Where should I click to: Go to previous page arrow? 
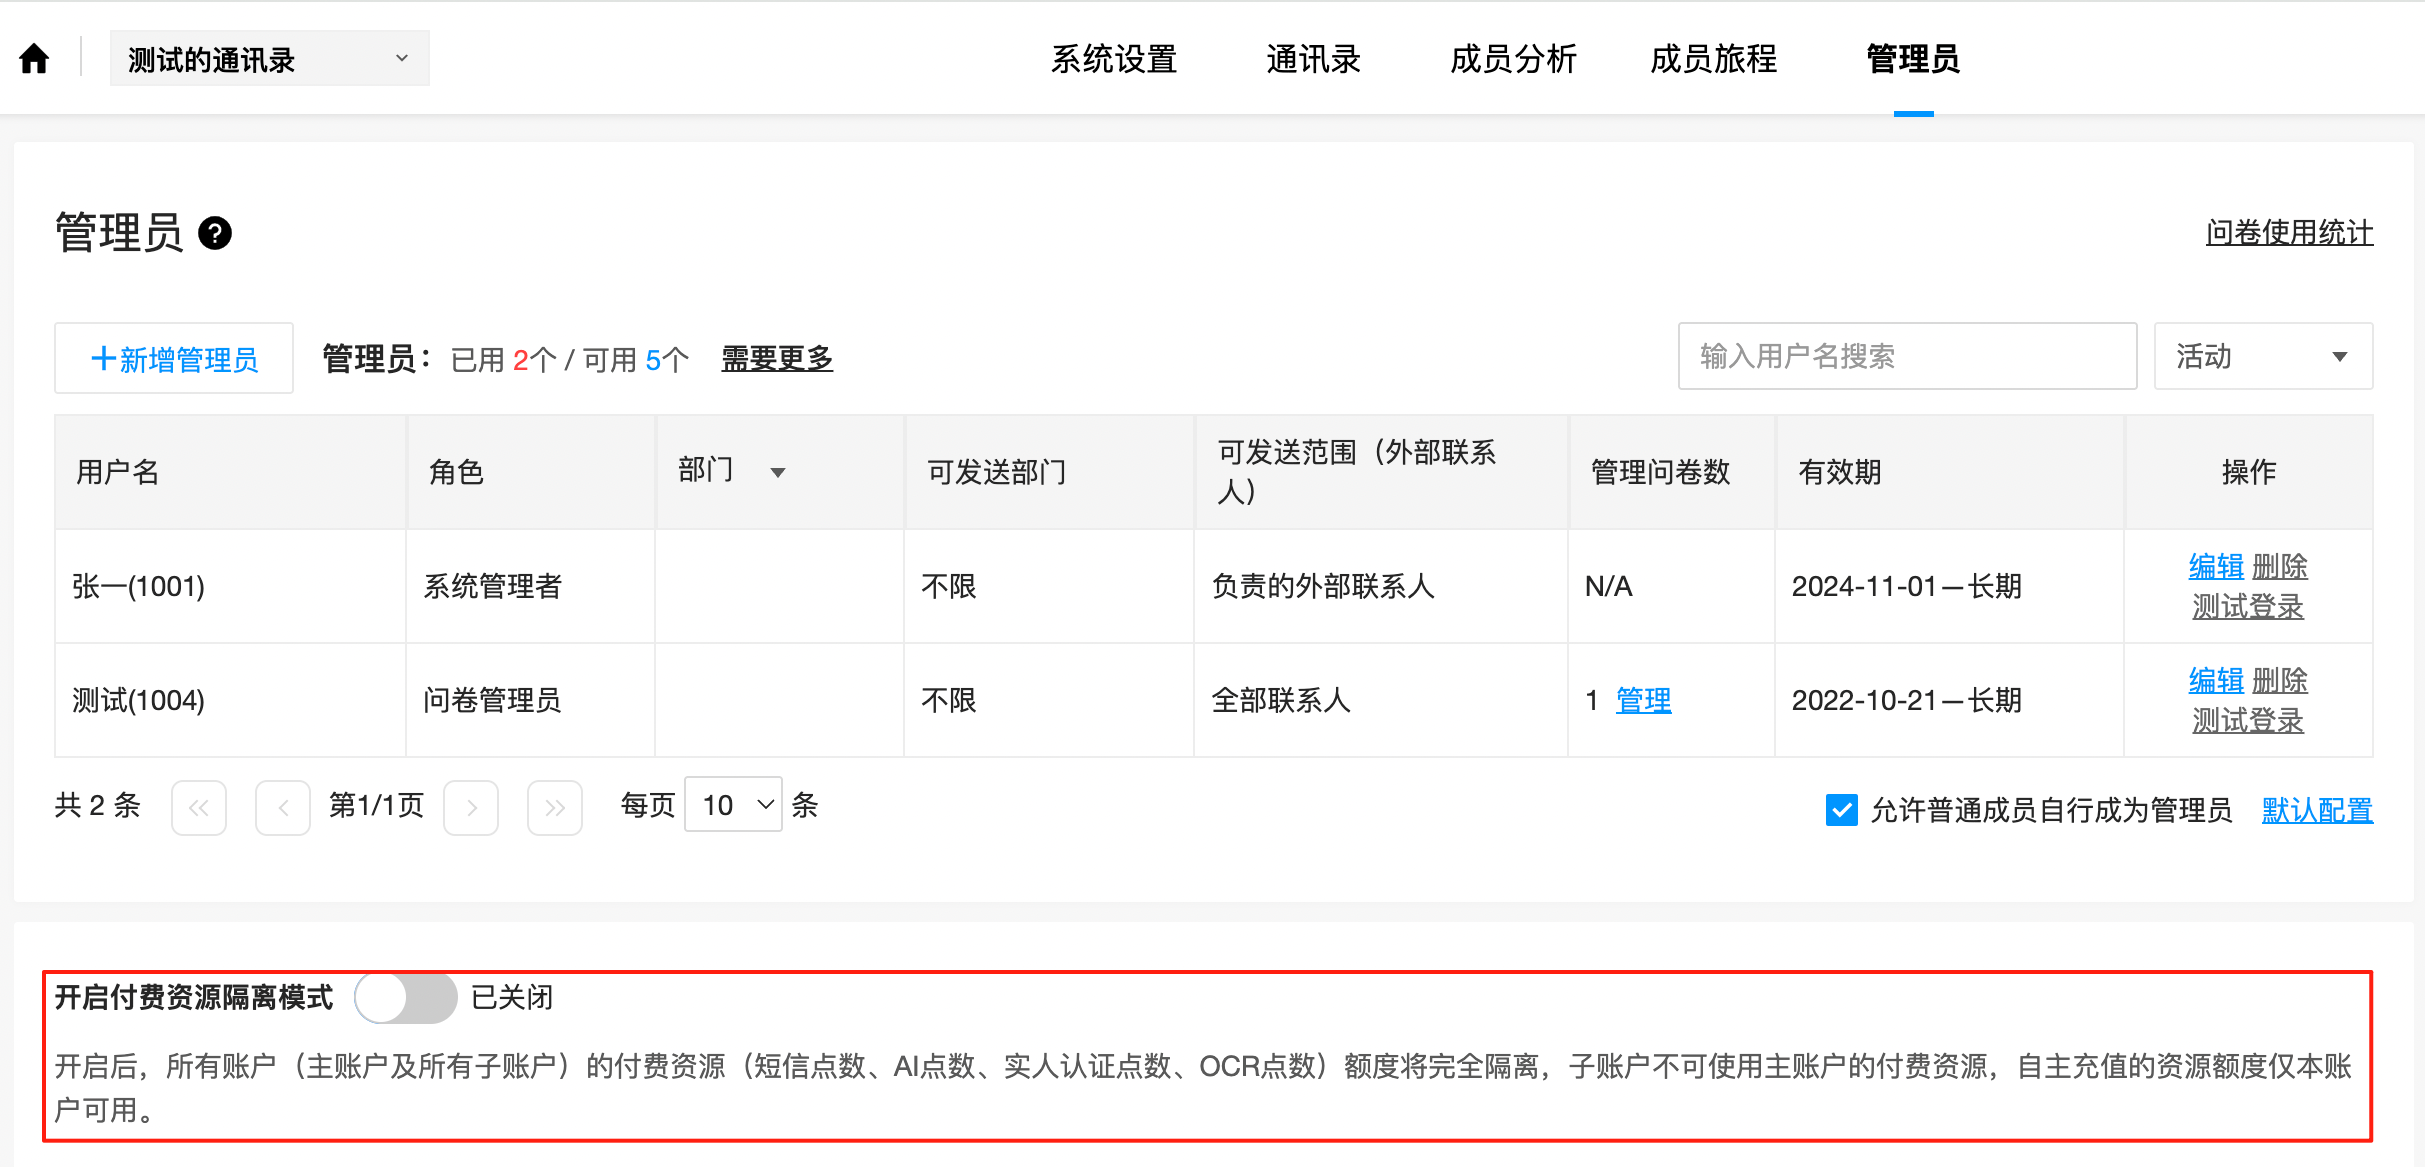click(x=283, y=807)
